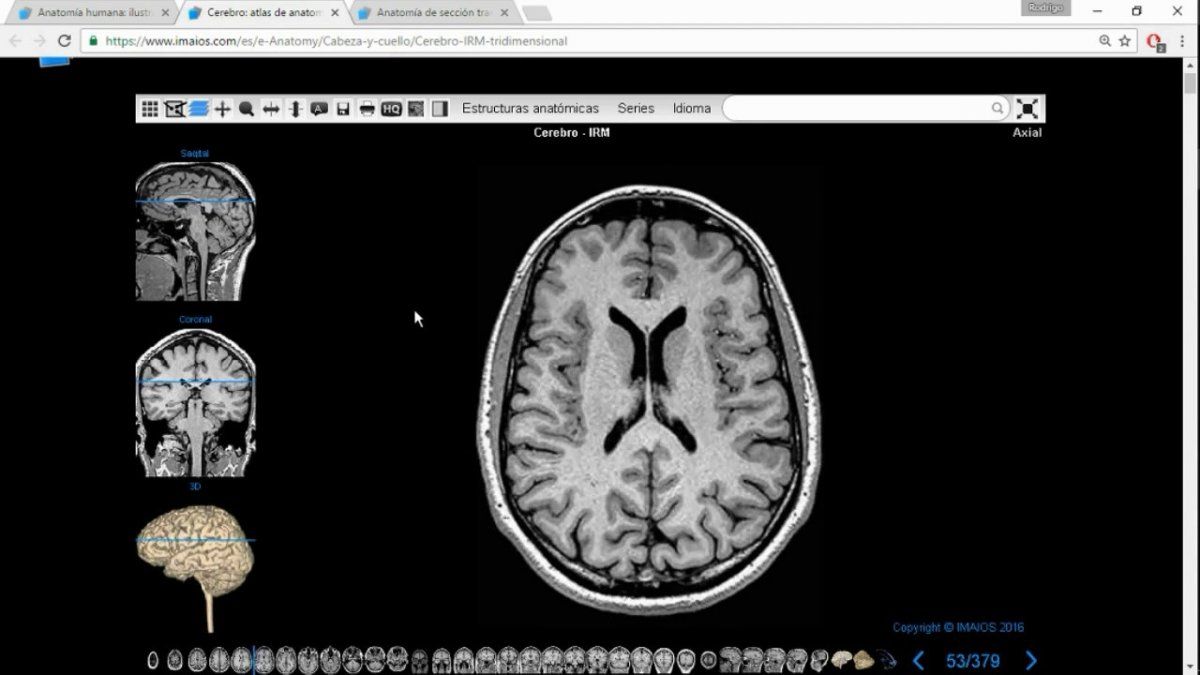This screenshot has width=1200, height=675.
Task: Select the horizontal resize arrows tool
Action: (x=270, y=109)
